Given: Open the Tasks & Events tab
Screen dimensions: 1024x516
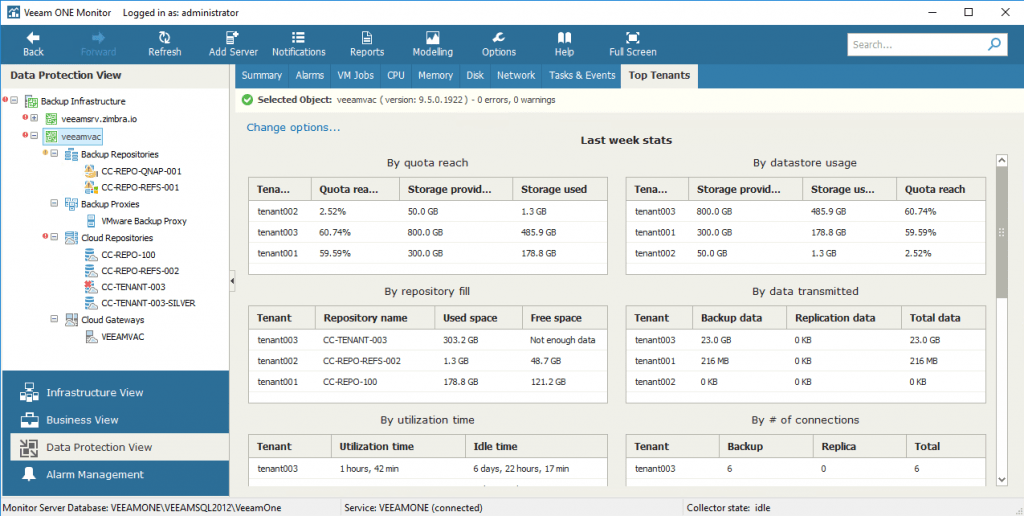Looking at the screenshot, I should 582,76.
